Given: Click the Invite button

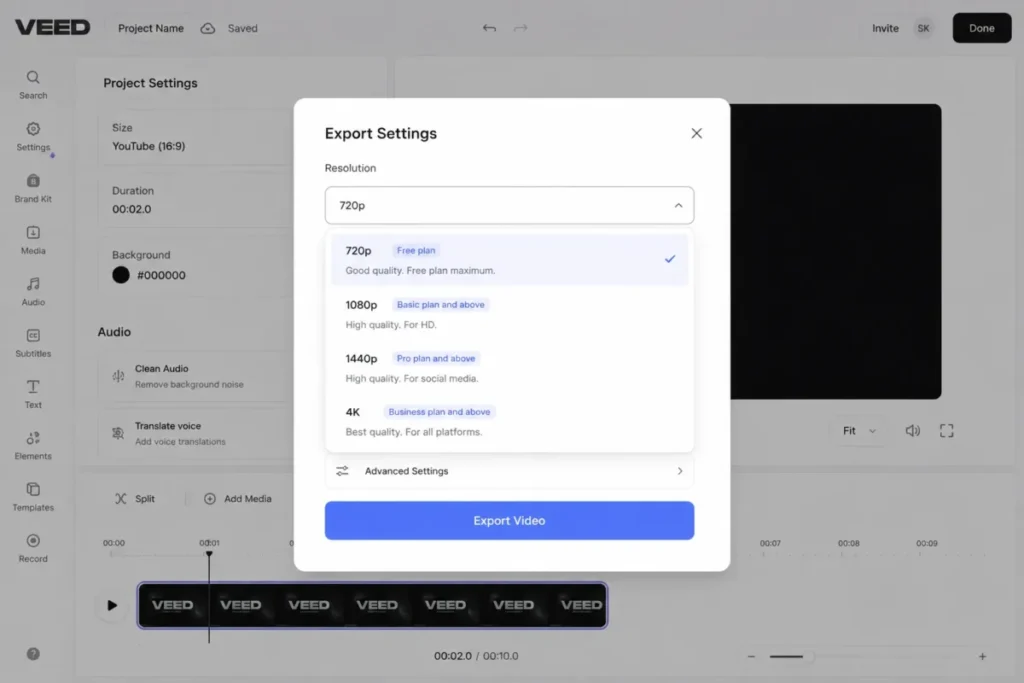Looking at the screenshot, I should [885, 28].
